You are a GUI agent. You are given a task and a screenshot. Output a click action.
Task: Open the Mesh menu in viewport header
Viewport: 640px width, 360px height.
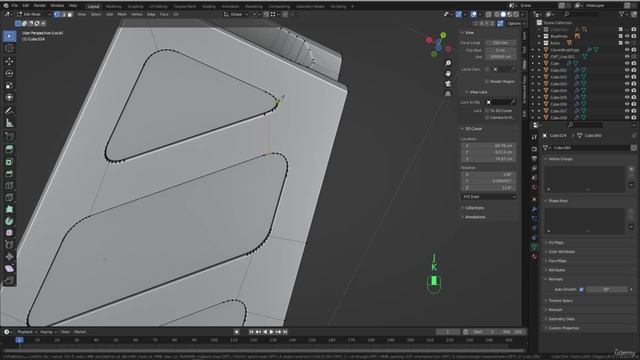pos(122,14)
